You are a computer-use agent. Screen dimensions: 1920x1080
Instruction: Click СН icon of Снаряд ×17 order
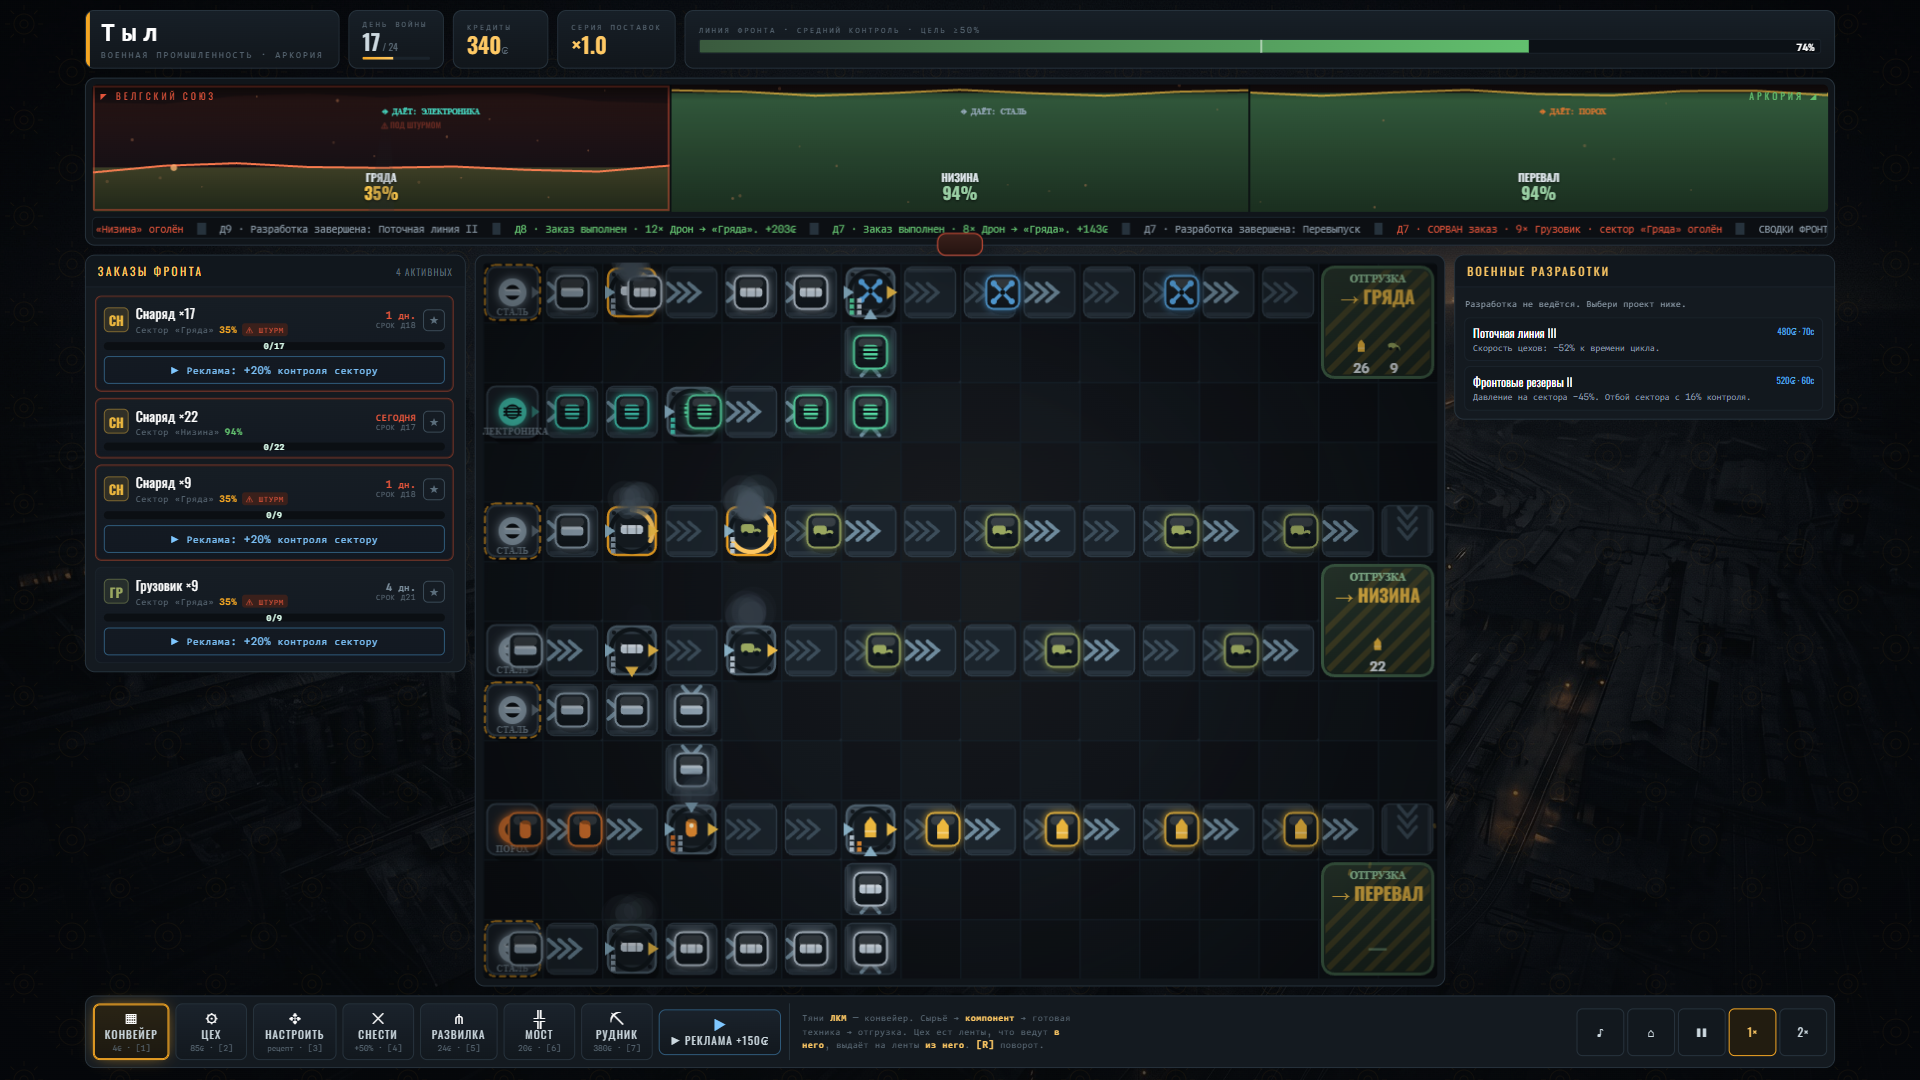(116, 321)
